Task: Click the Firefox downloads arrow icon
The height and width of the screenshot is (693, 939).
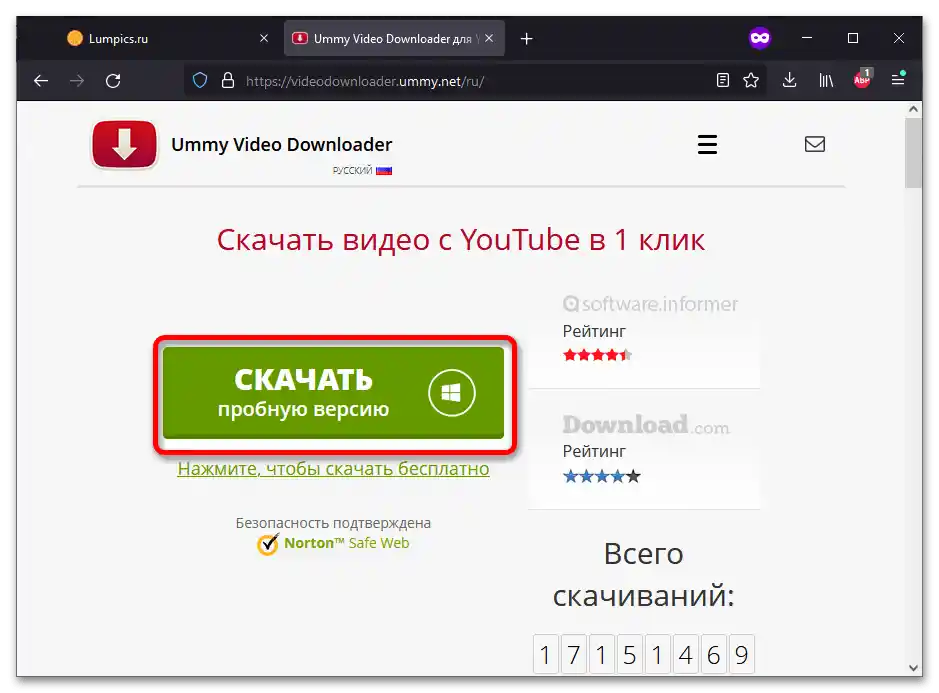Action: [789, 80]
